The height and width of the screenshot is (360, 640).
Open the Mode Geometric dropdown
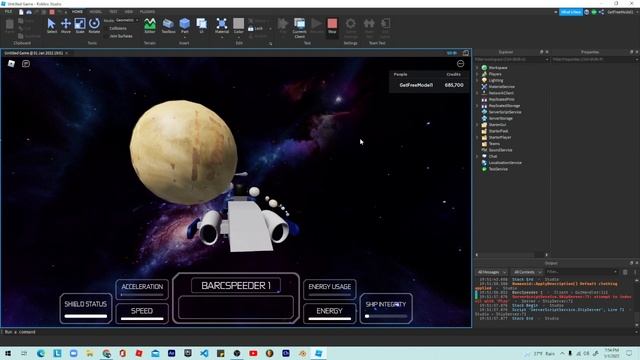point(127,20)
